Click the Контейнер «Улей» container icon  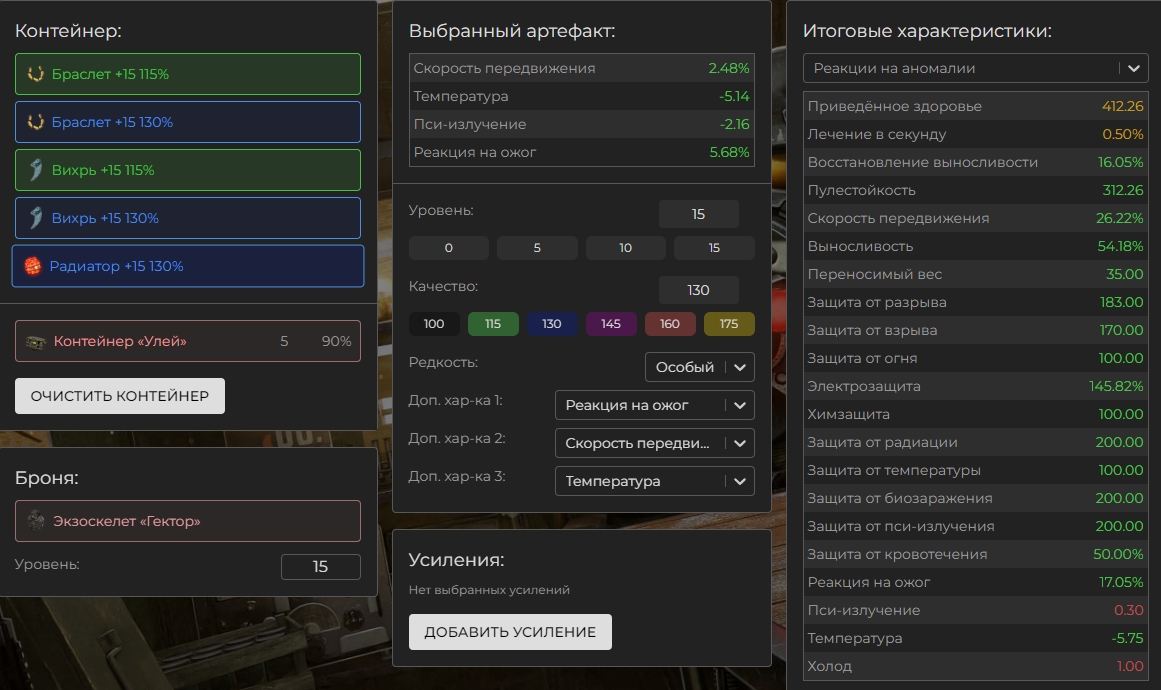pos(36,342)
